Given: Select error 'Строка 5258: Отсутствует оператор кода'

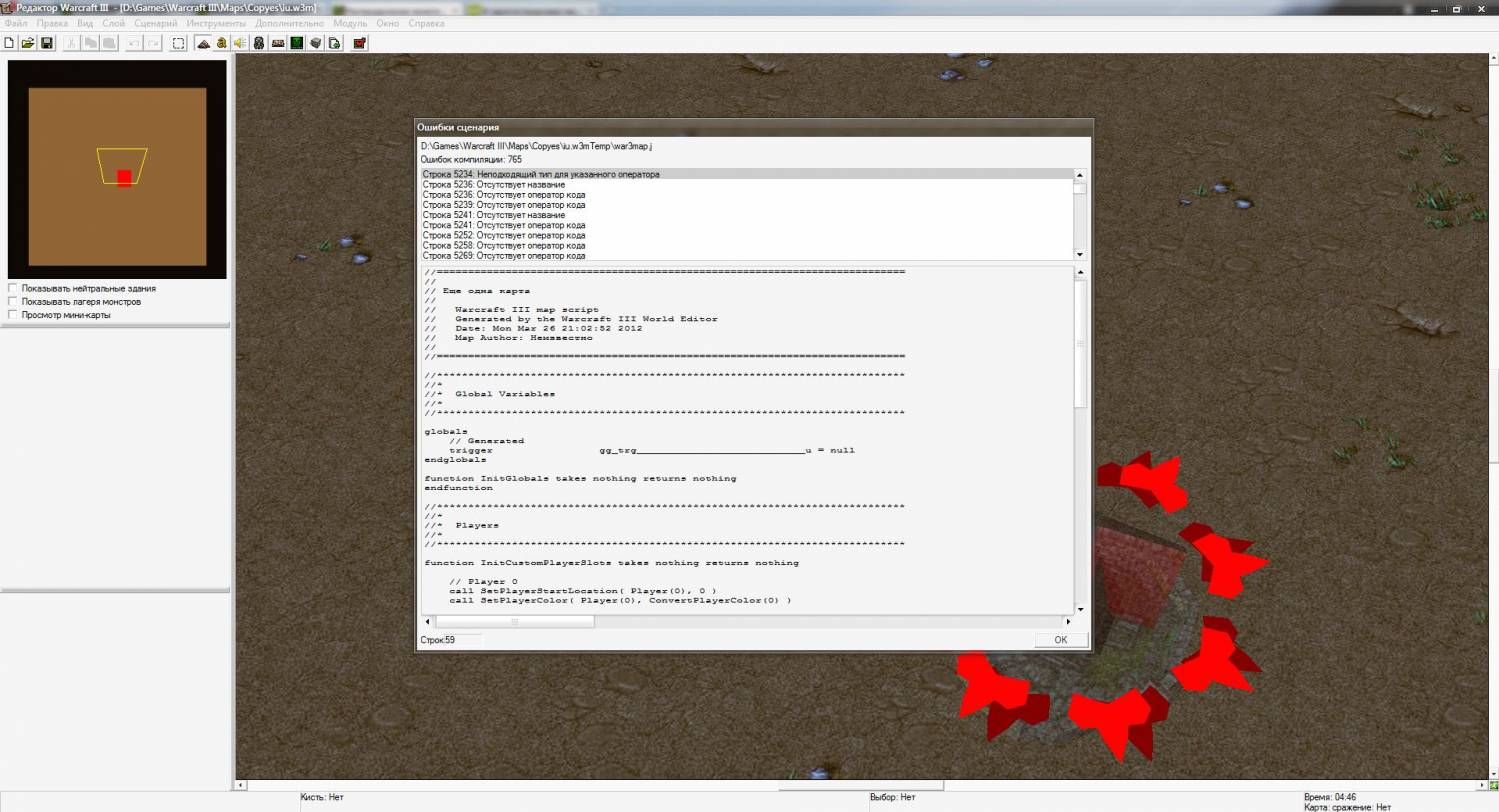Looking at the screenshot, I should [747, 245].
